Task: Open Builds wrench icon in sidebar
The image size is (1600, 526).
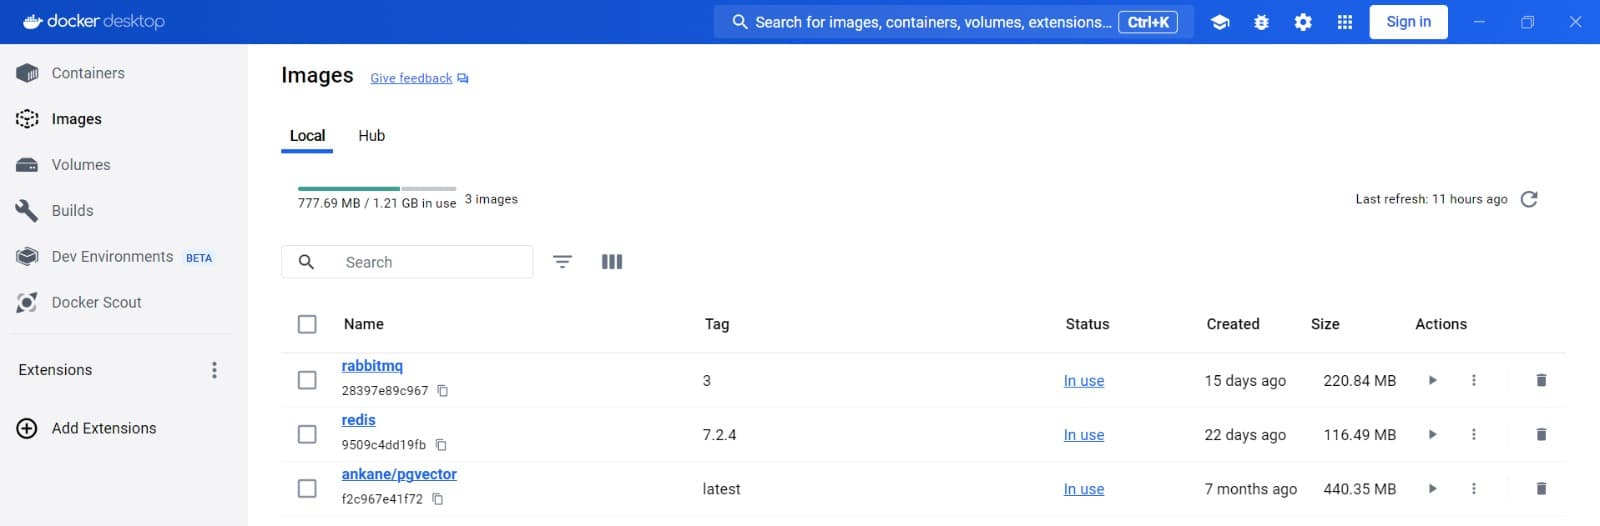Action: (x=27, y=211)
